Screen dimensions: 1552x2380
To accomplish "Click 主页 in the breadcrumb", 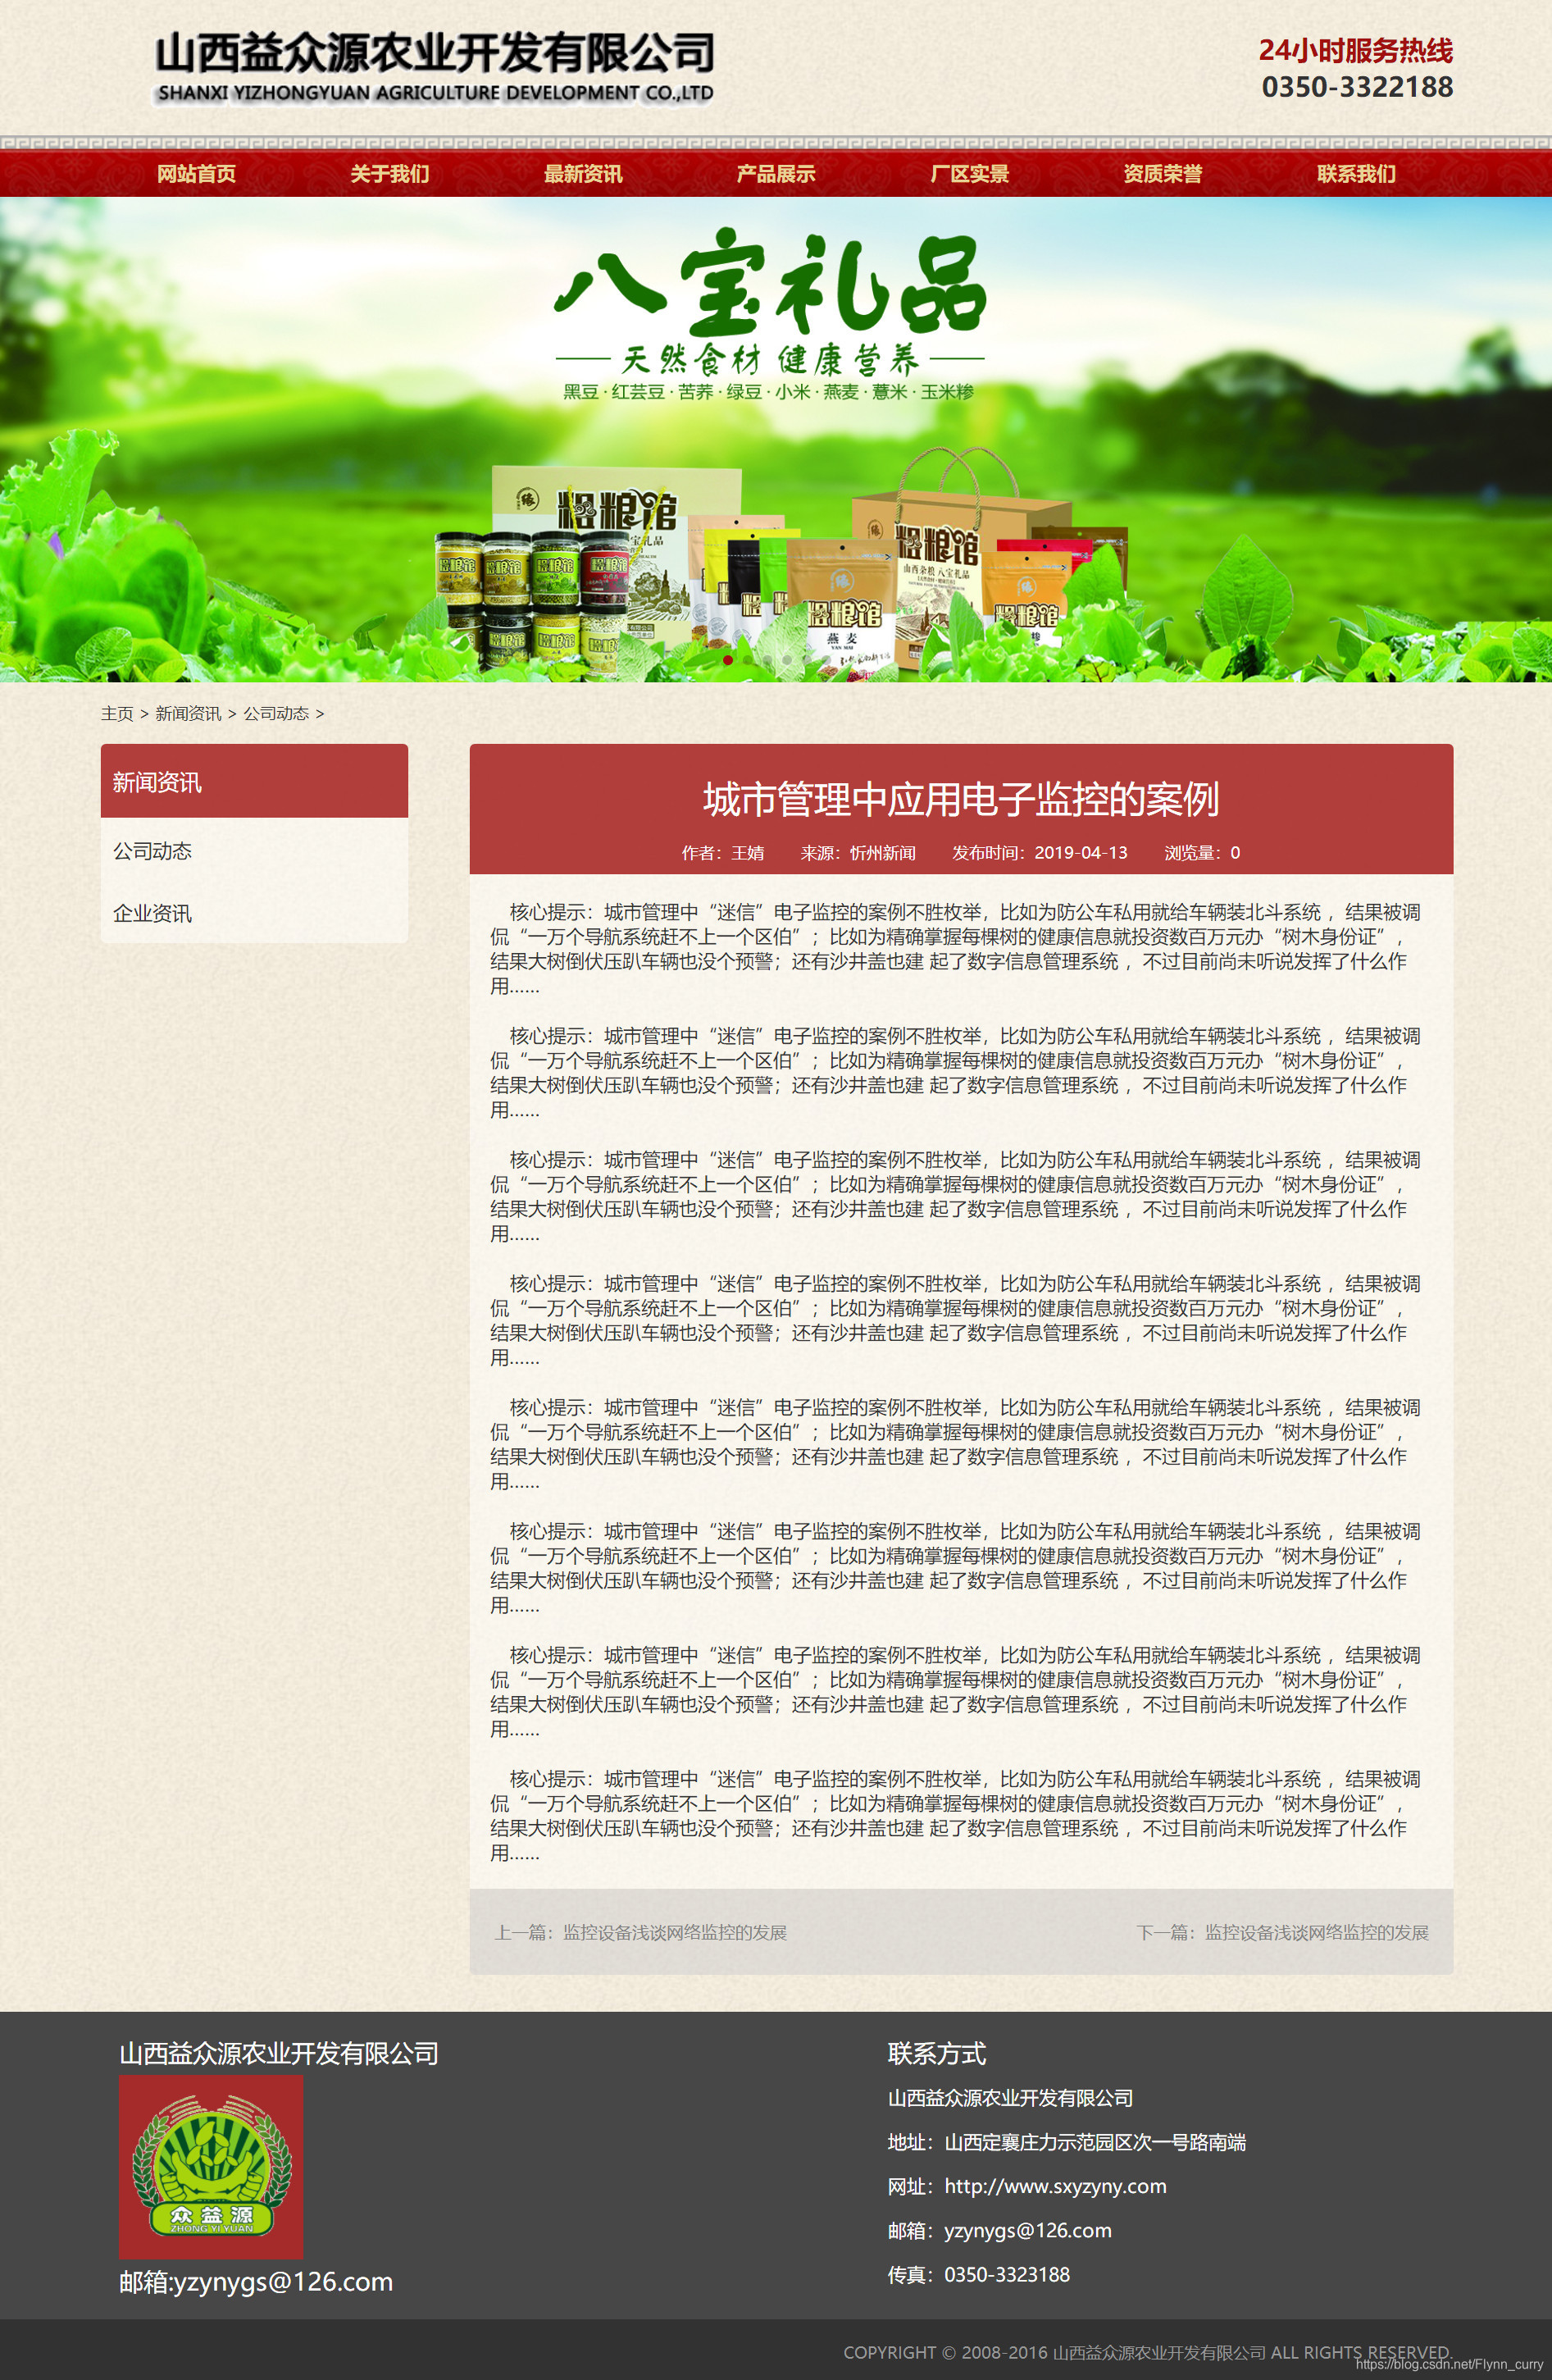I will tap(117, 713).
